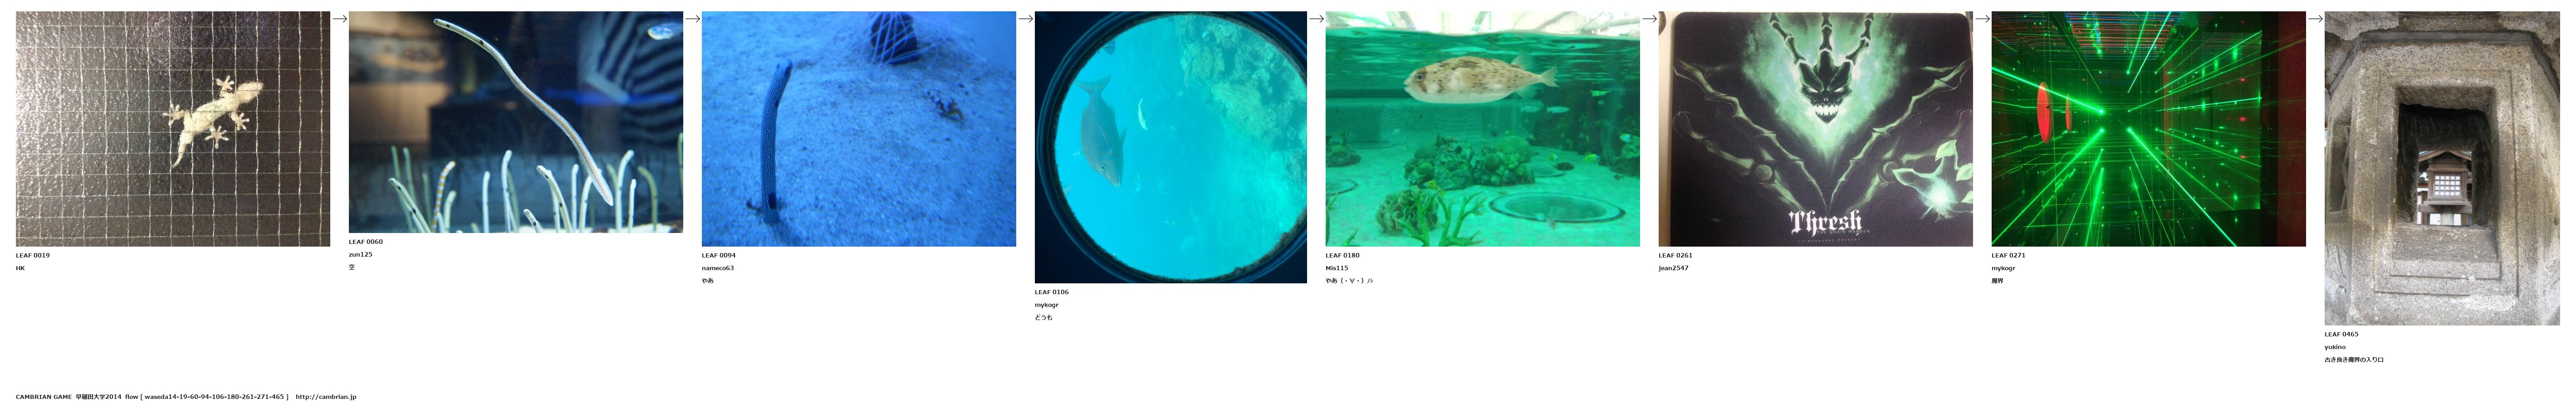The image size is (2576, 408).
Task: Open the green laser beams photo
Action: coord(2149,129)
